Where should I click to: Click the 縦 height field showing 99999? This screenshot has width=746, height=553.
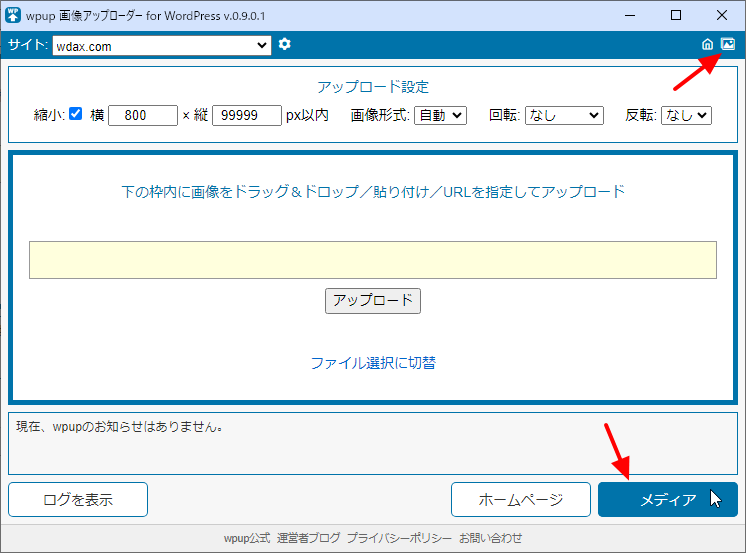click(247, 115)
